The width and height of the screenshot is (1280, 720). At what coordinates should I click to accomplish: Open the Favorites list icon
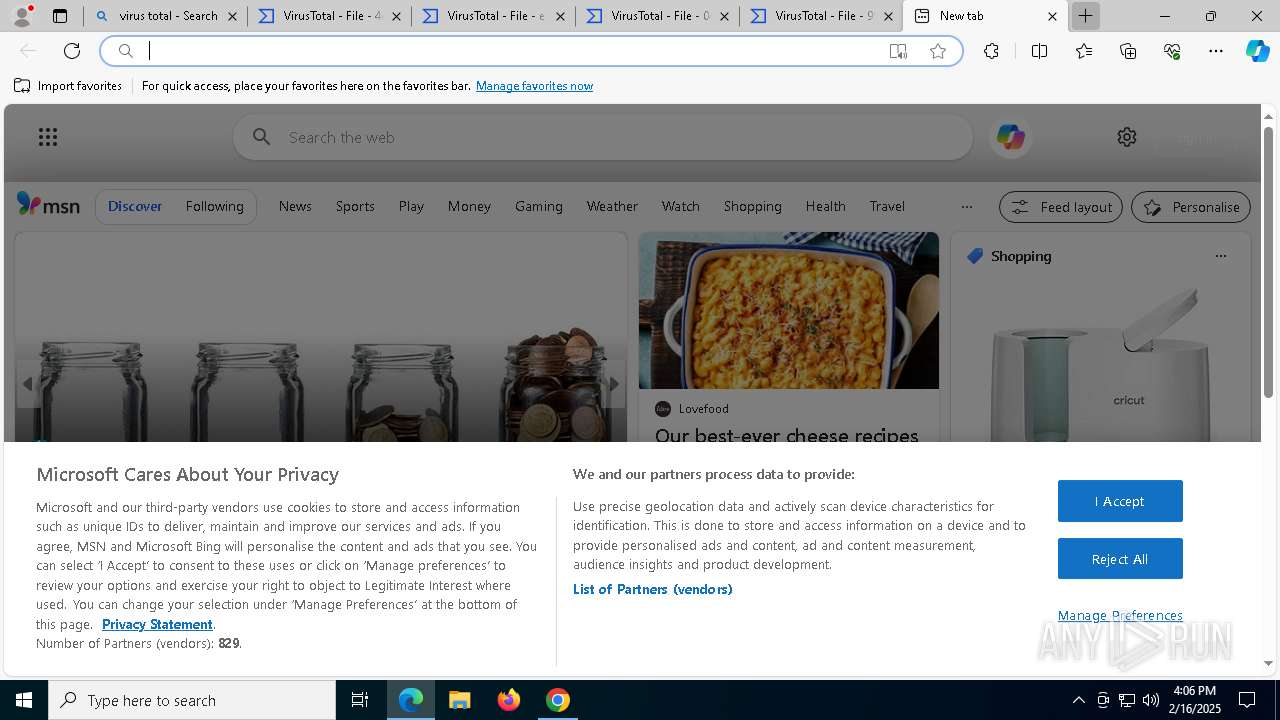(x=1084, y=51)
